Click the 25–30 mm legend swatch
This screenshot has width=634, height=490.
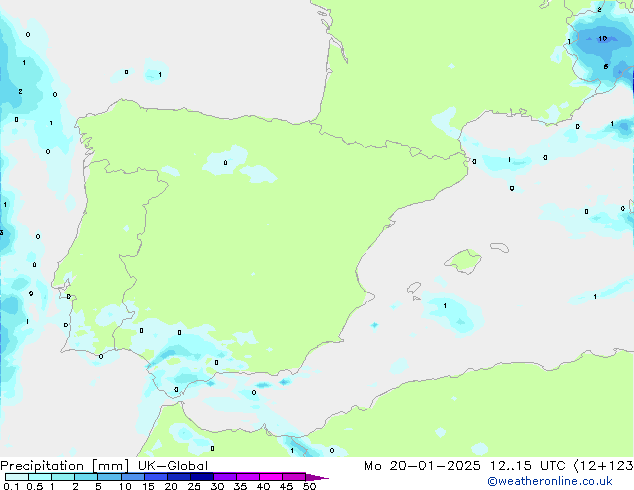201,477
